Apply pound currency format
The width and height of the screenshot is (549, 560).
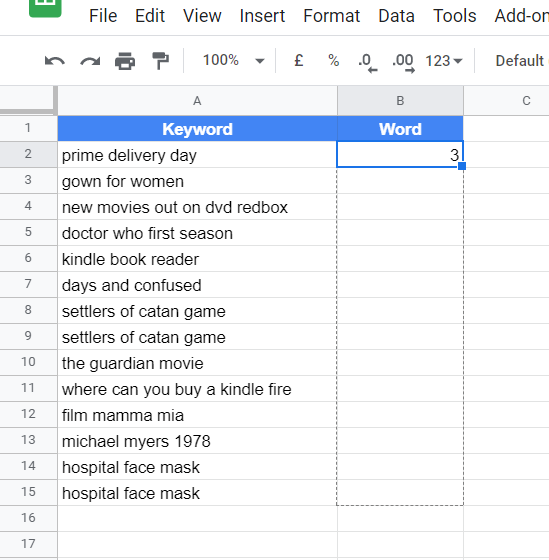(x=299, y=60)
